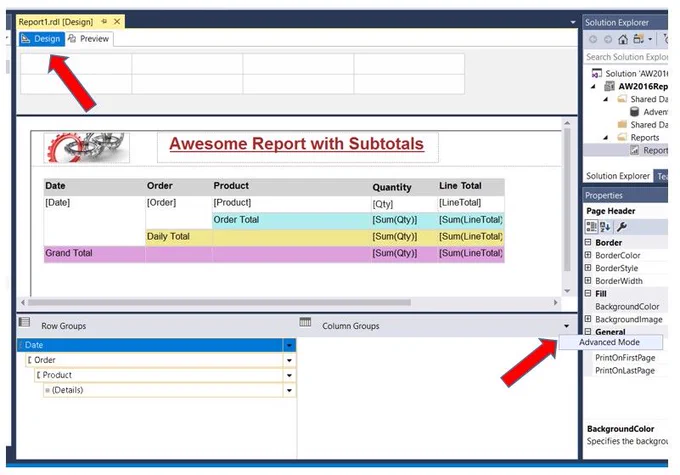Click the solution view switcher icon
Viewport: 680px width, 475px height.
coord(638,39)
